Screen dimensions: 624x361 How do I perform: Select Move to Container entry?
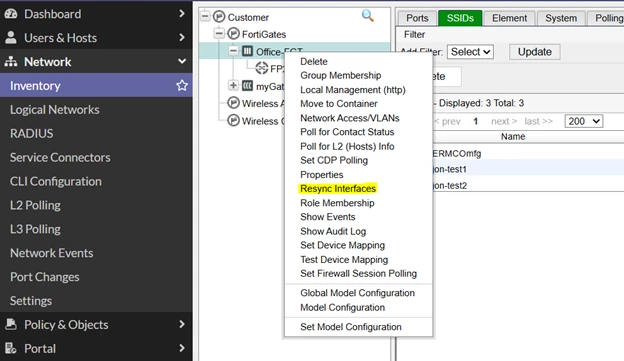[x=339, y=104]
